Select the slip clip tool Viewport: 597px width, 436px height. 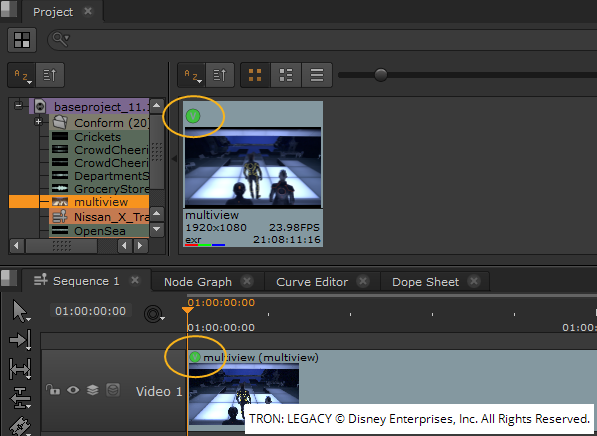point(20,369)
